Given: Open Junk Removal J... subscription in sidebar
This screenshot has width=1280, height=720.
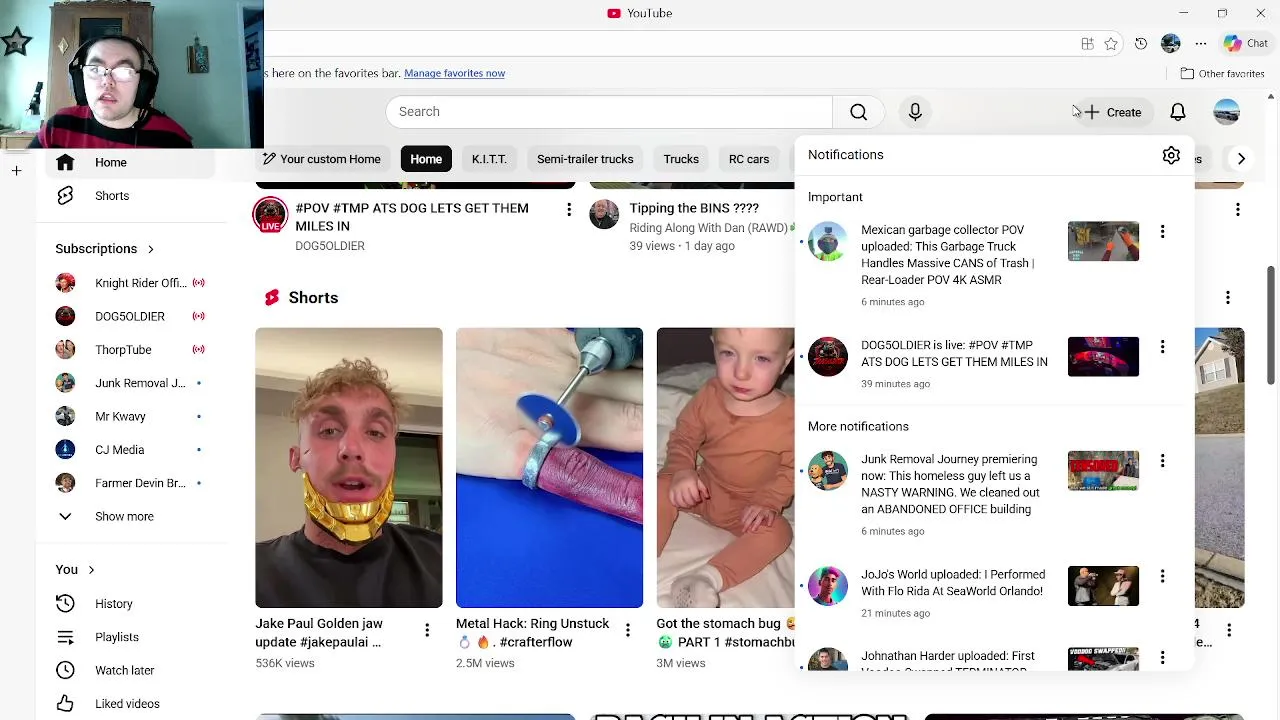Looking at the screenshot, I should click(x=130, y=383).
